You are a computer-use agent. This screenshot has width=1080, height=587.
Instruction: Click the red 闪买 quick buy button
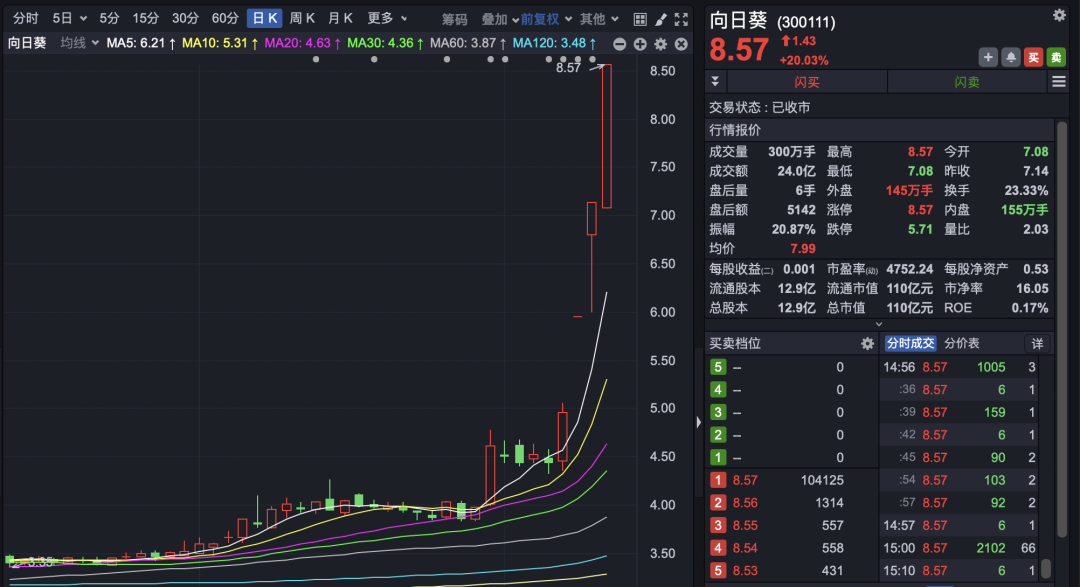pyautogui.click(x=806, y=82)
